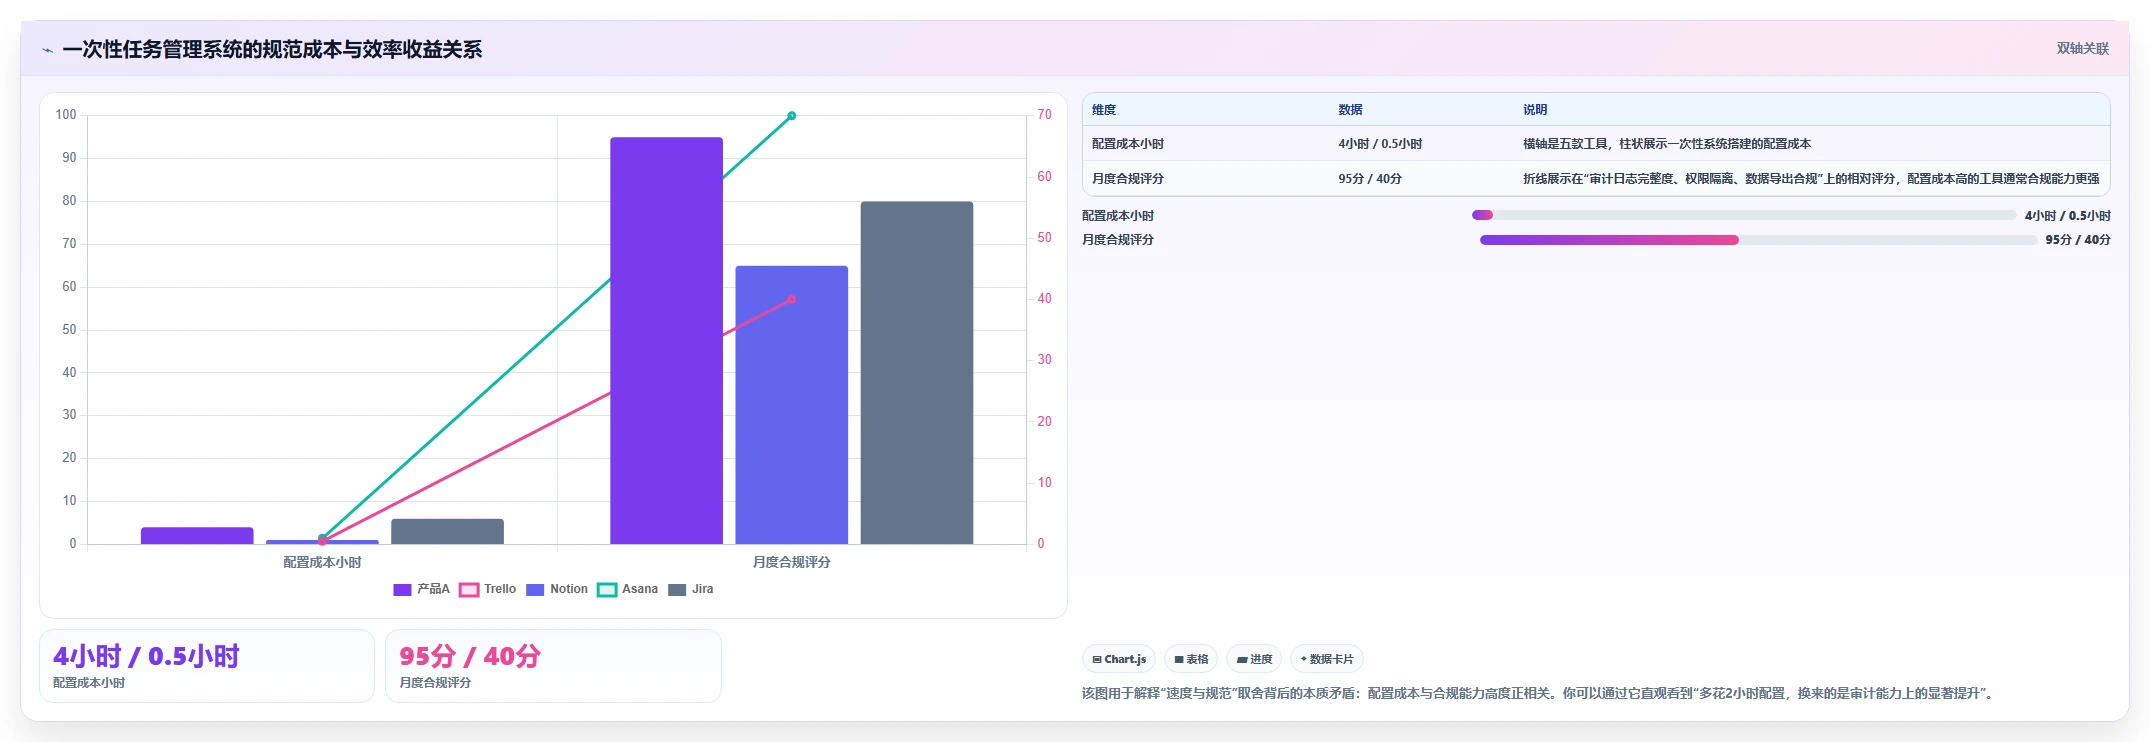Image resolution: width=2150 pixels, height=742 pixels.
Task: Click the Jira bar in 月度合规评分 group
Action: [x=917, y=373]
